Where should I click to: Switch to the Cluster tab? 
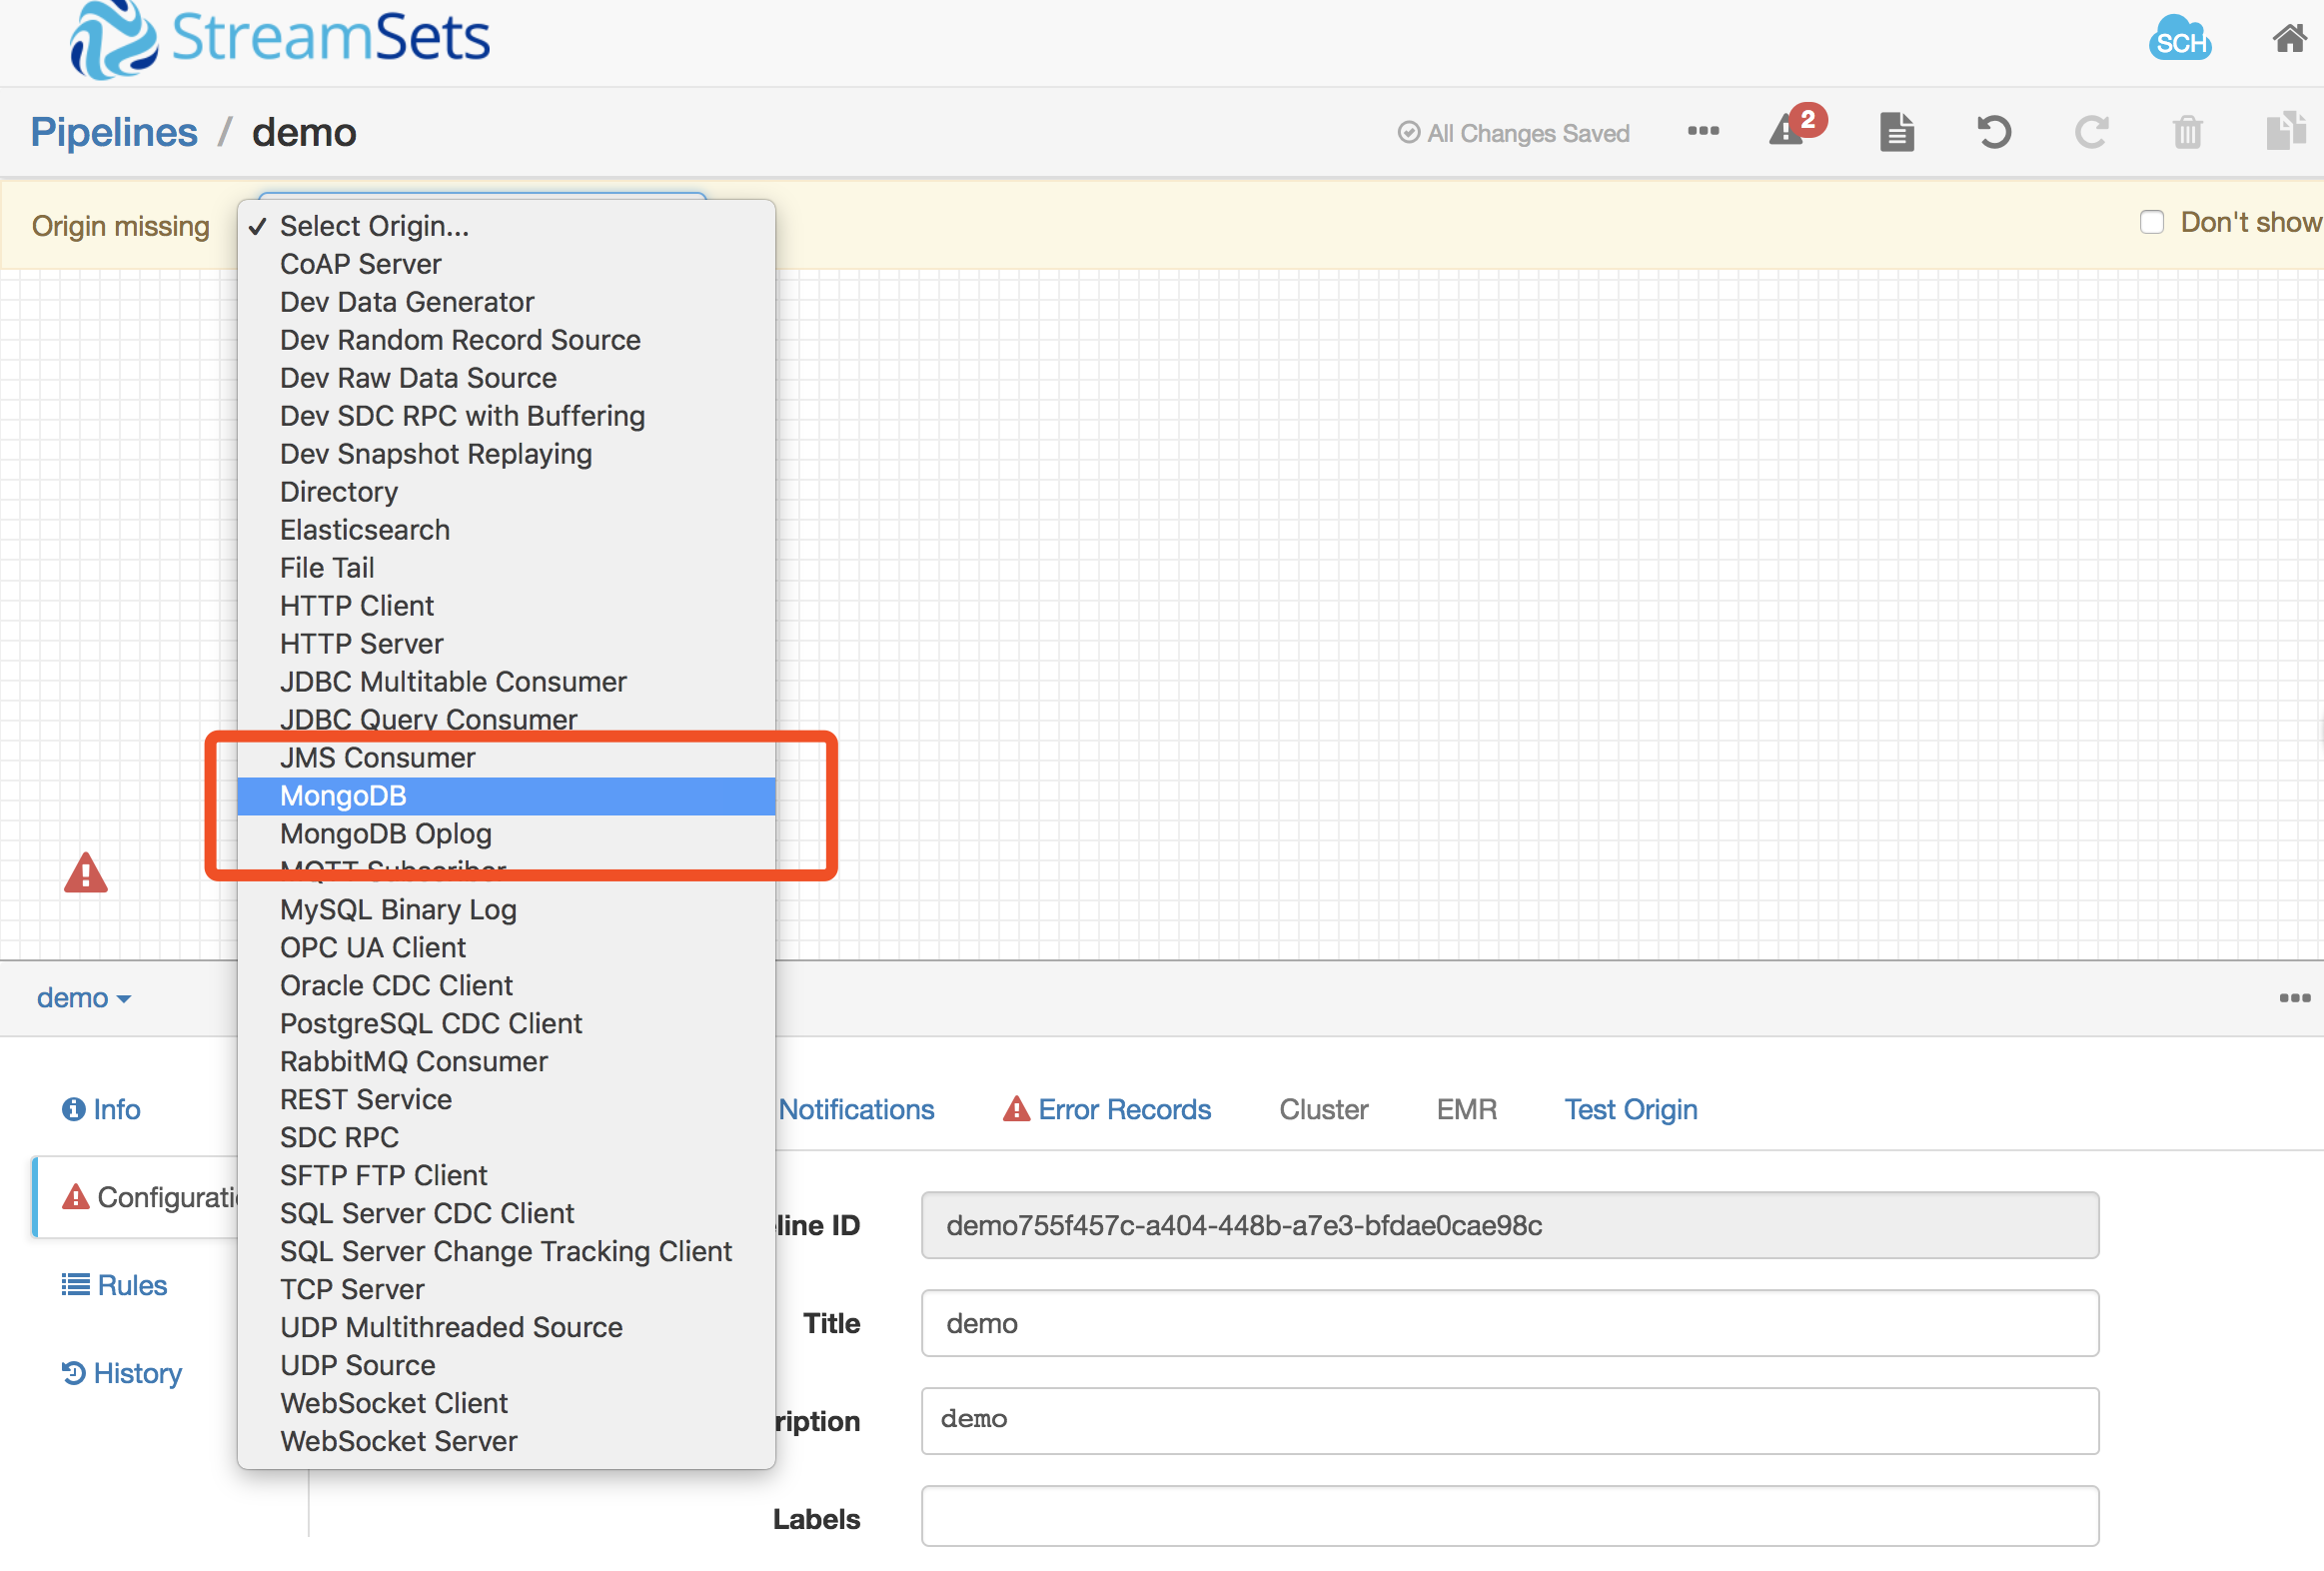click(x=1323, y=1110)
